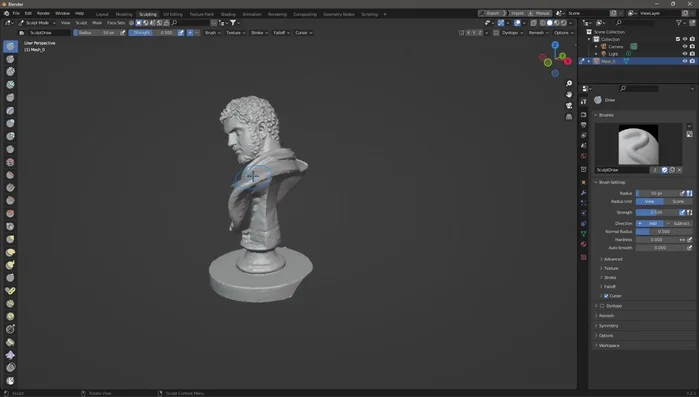This screenshot has width=699, height=397.
Task: Select the Draw Sharp brush
Action: 10,59
